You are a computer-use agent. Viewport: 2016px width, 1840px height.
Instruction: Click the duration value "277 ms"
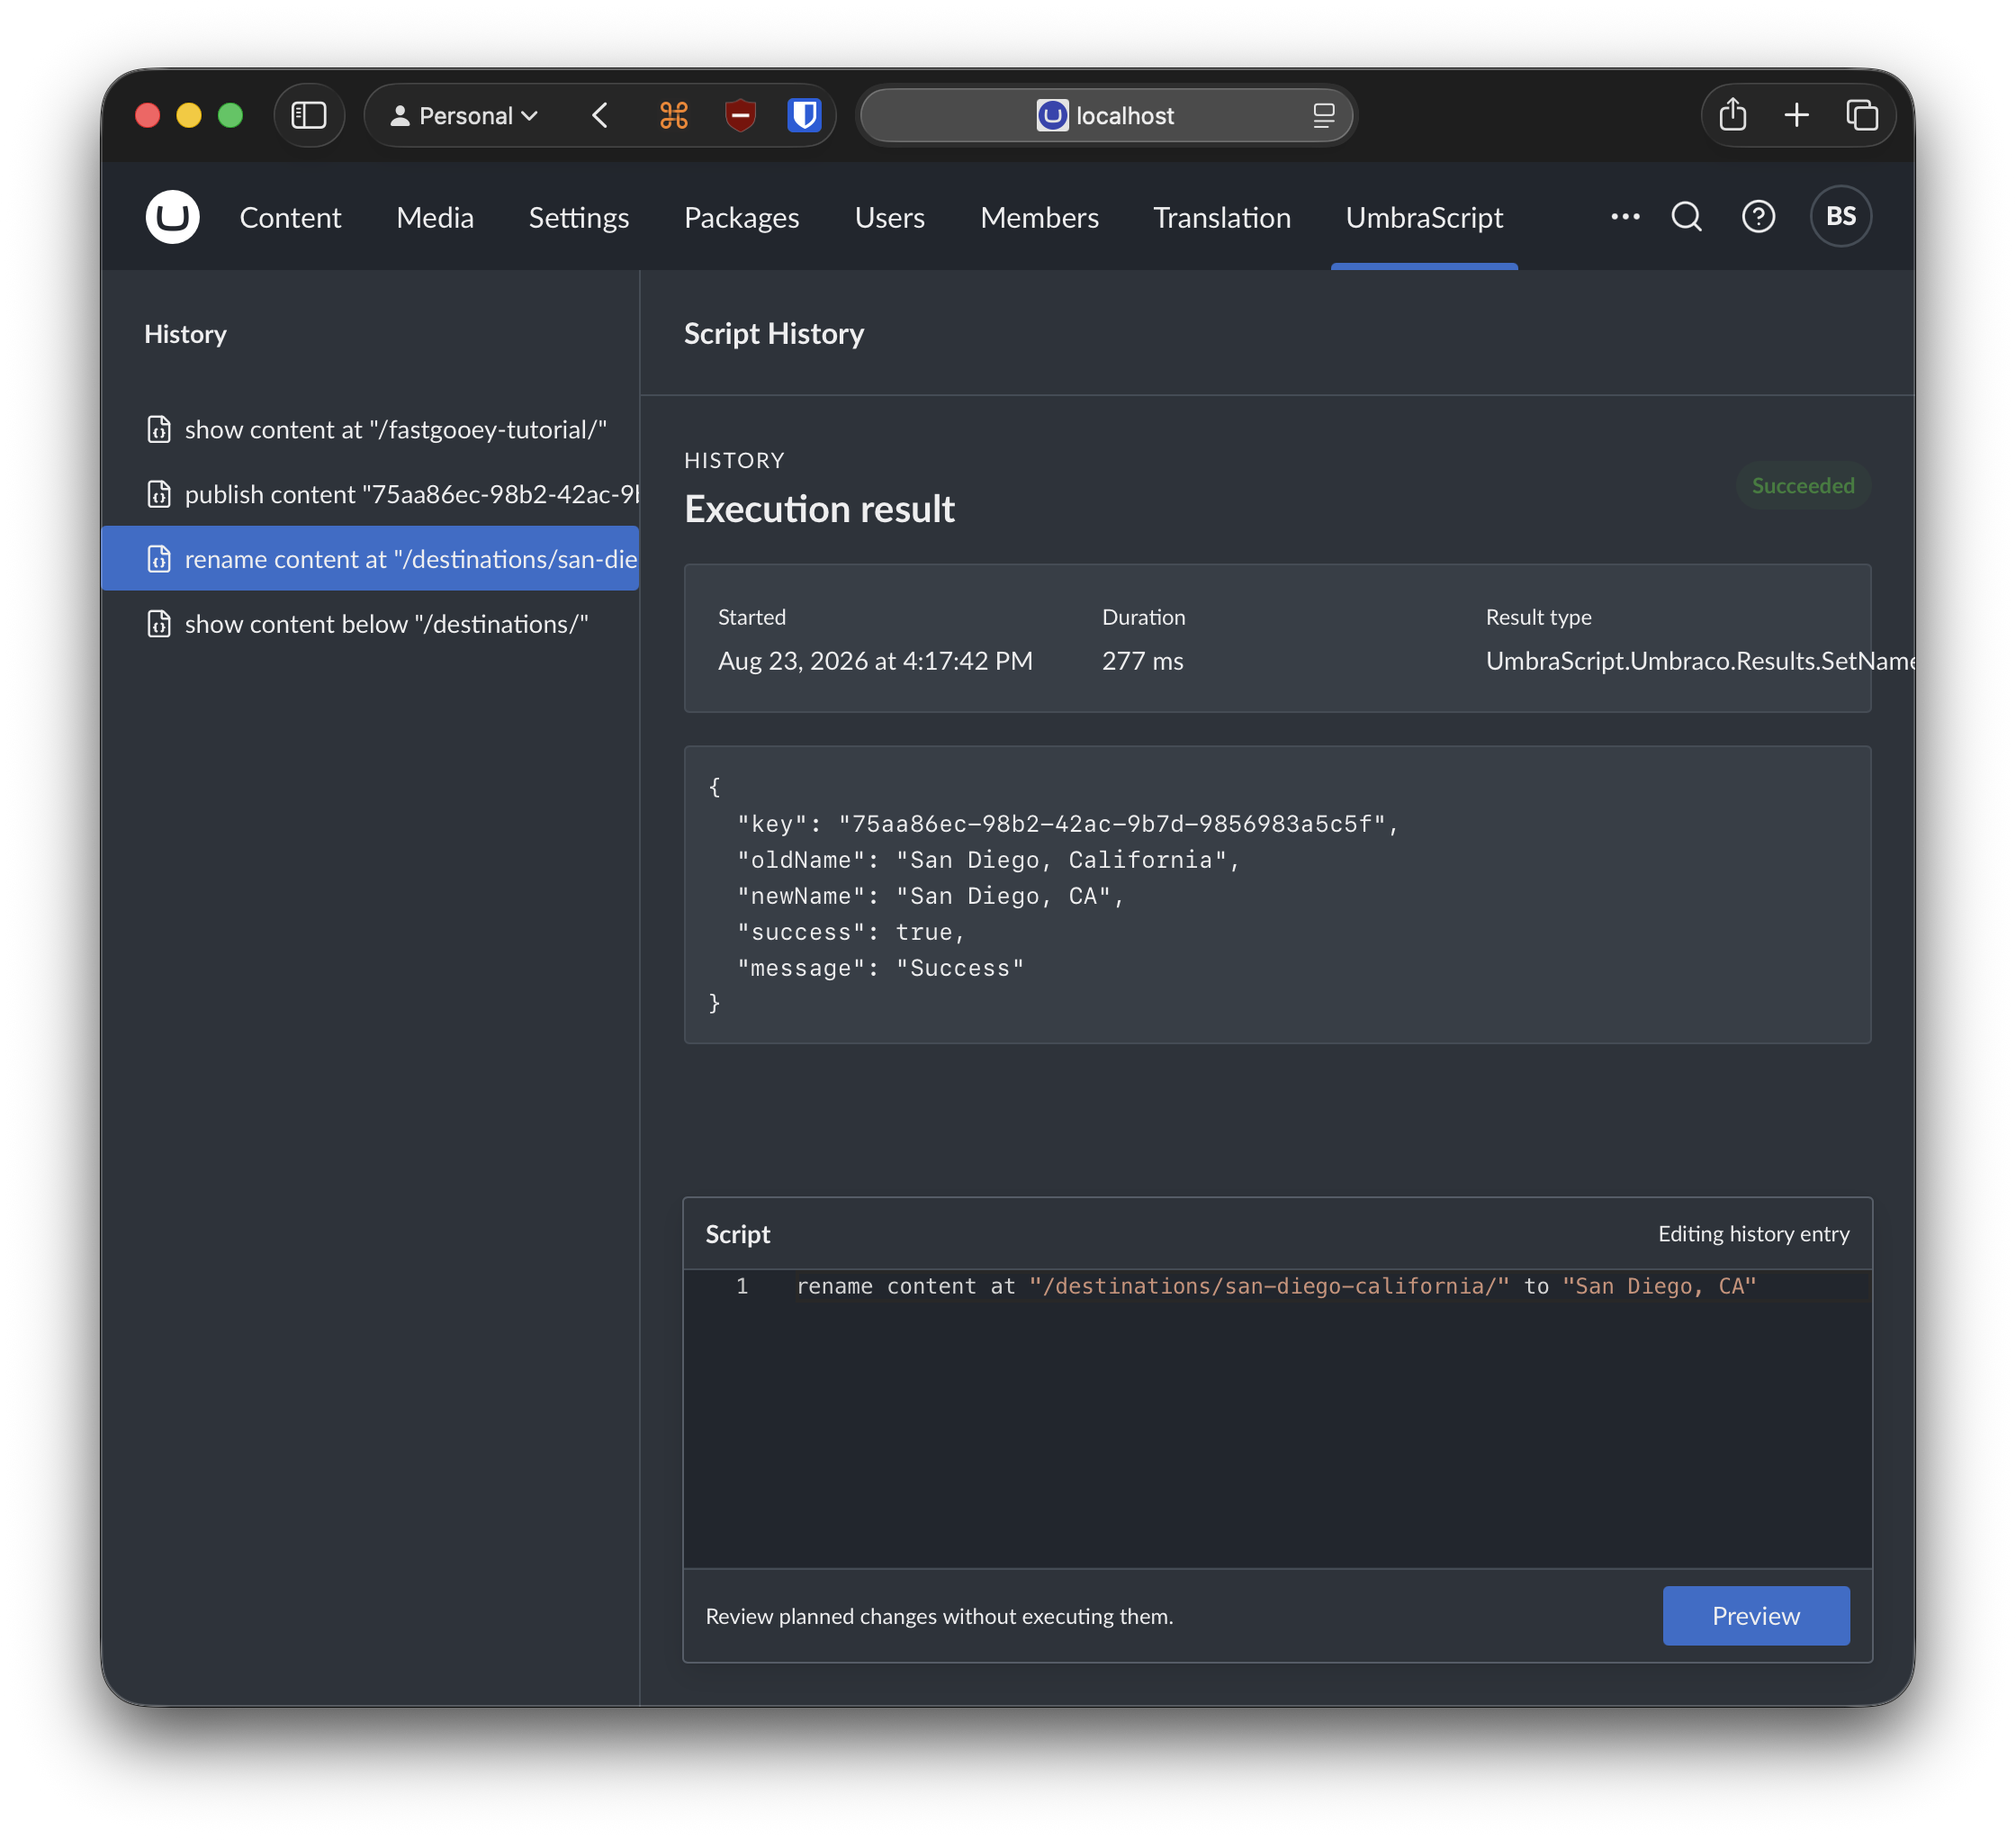[x=1143, y=661]
